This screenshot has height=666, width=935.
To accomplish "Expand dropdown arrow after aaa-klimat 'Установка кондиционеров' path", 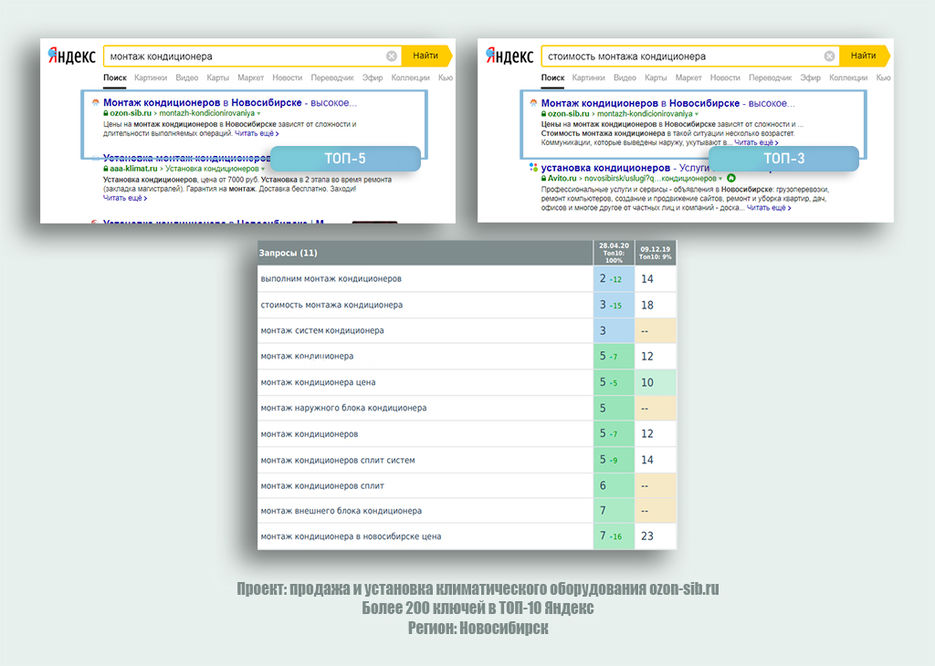I will pyautogui.click(x=263, y=169).
